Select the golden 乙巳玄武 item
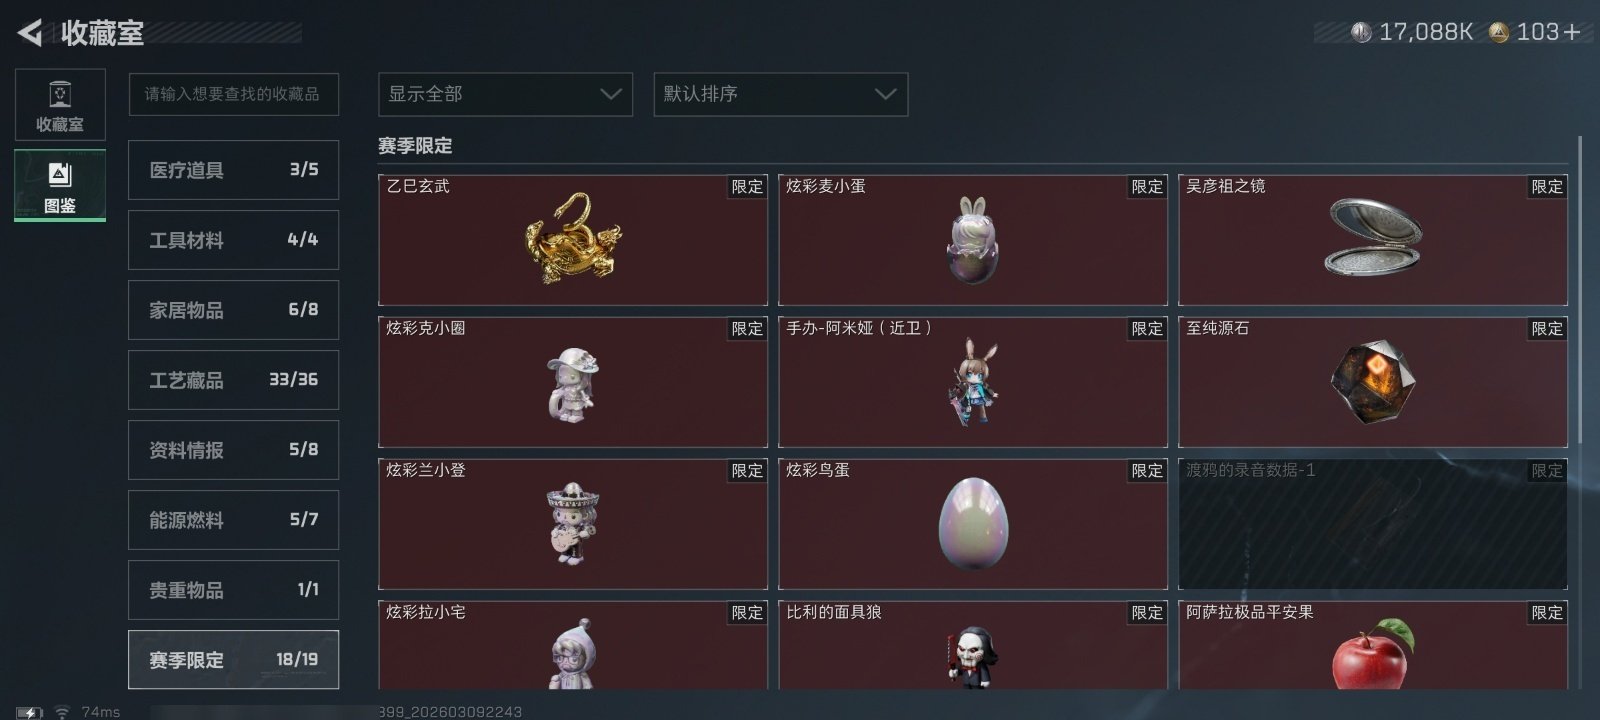The image size is (1600, 720). point(573,240)
